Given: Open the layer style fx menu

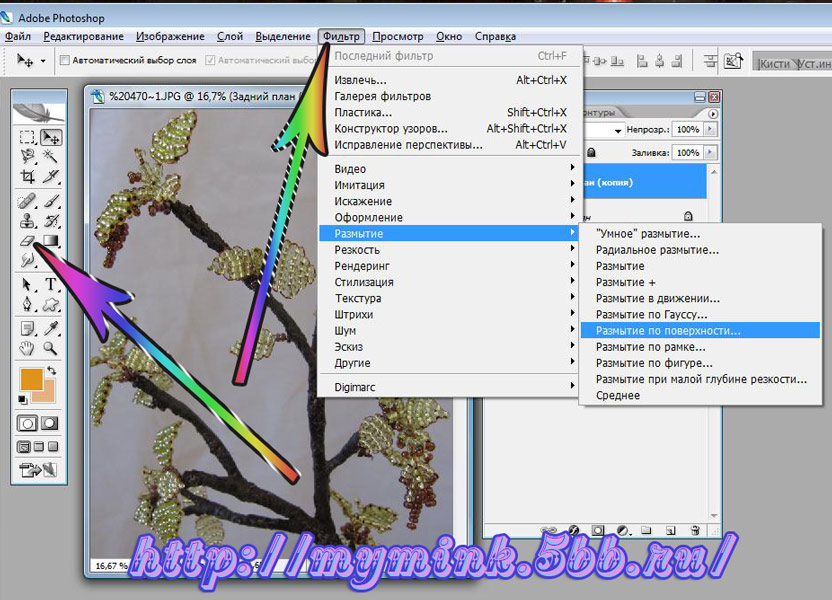Looking at the screenshot, I should [574, 530].
